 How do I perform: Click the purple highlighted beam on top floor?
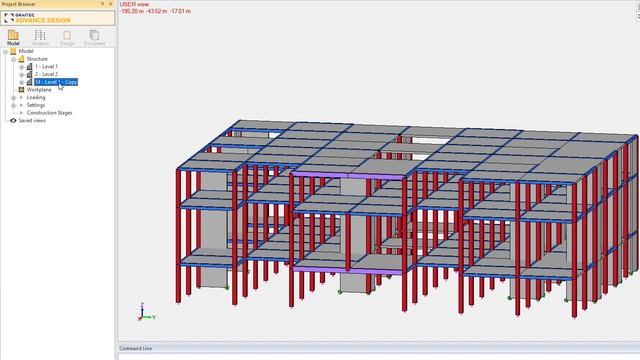[x=348, y=175]
